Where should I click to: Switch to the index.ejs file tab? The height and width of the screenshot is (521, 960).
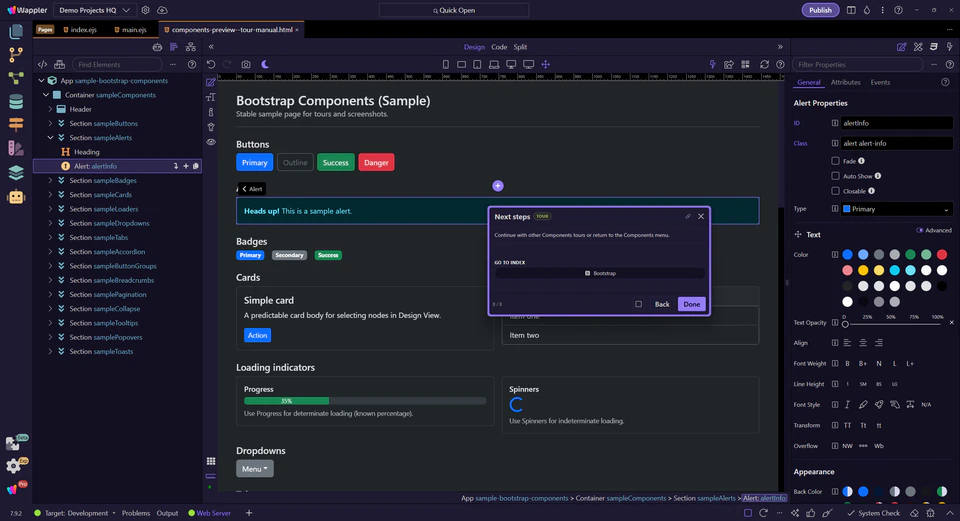tap(80, 29)
